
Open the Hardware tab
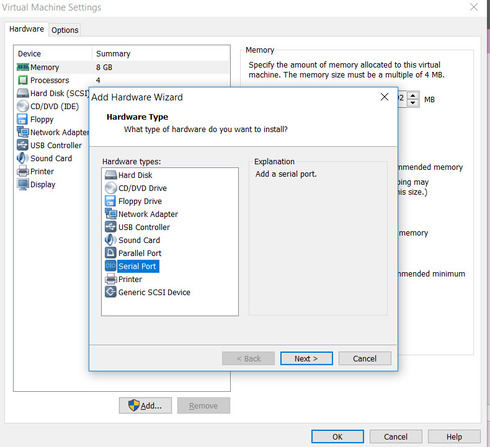pyautogui.click(x=27, y=29)
